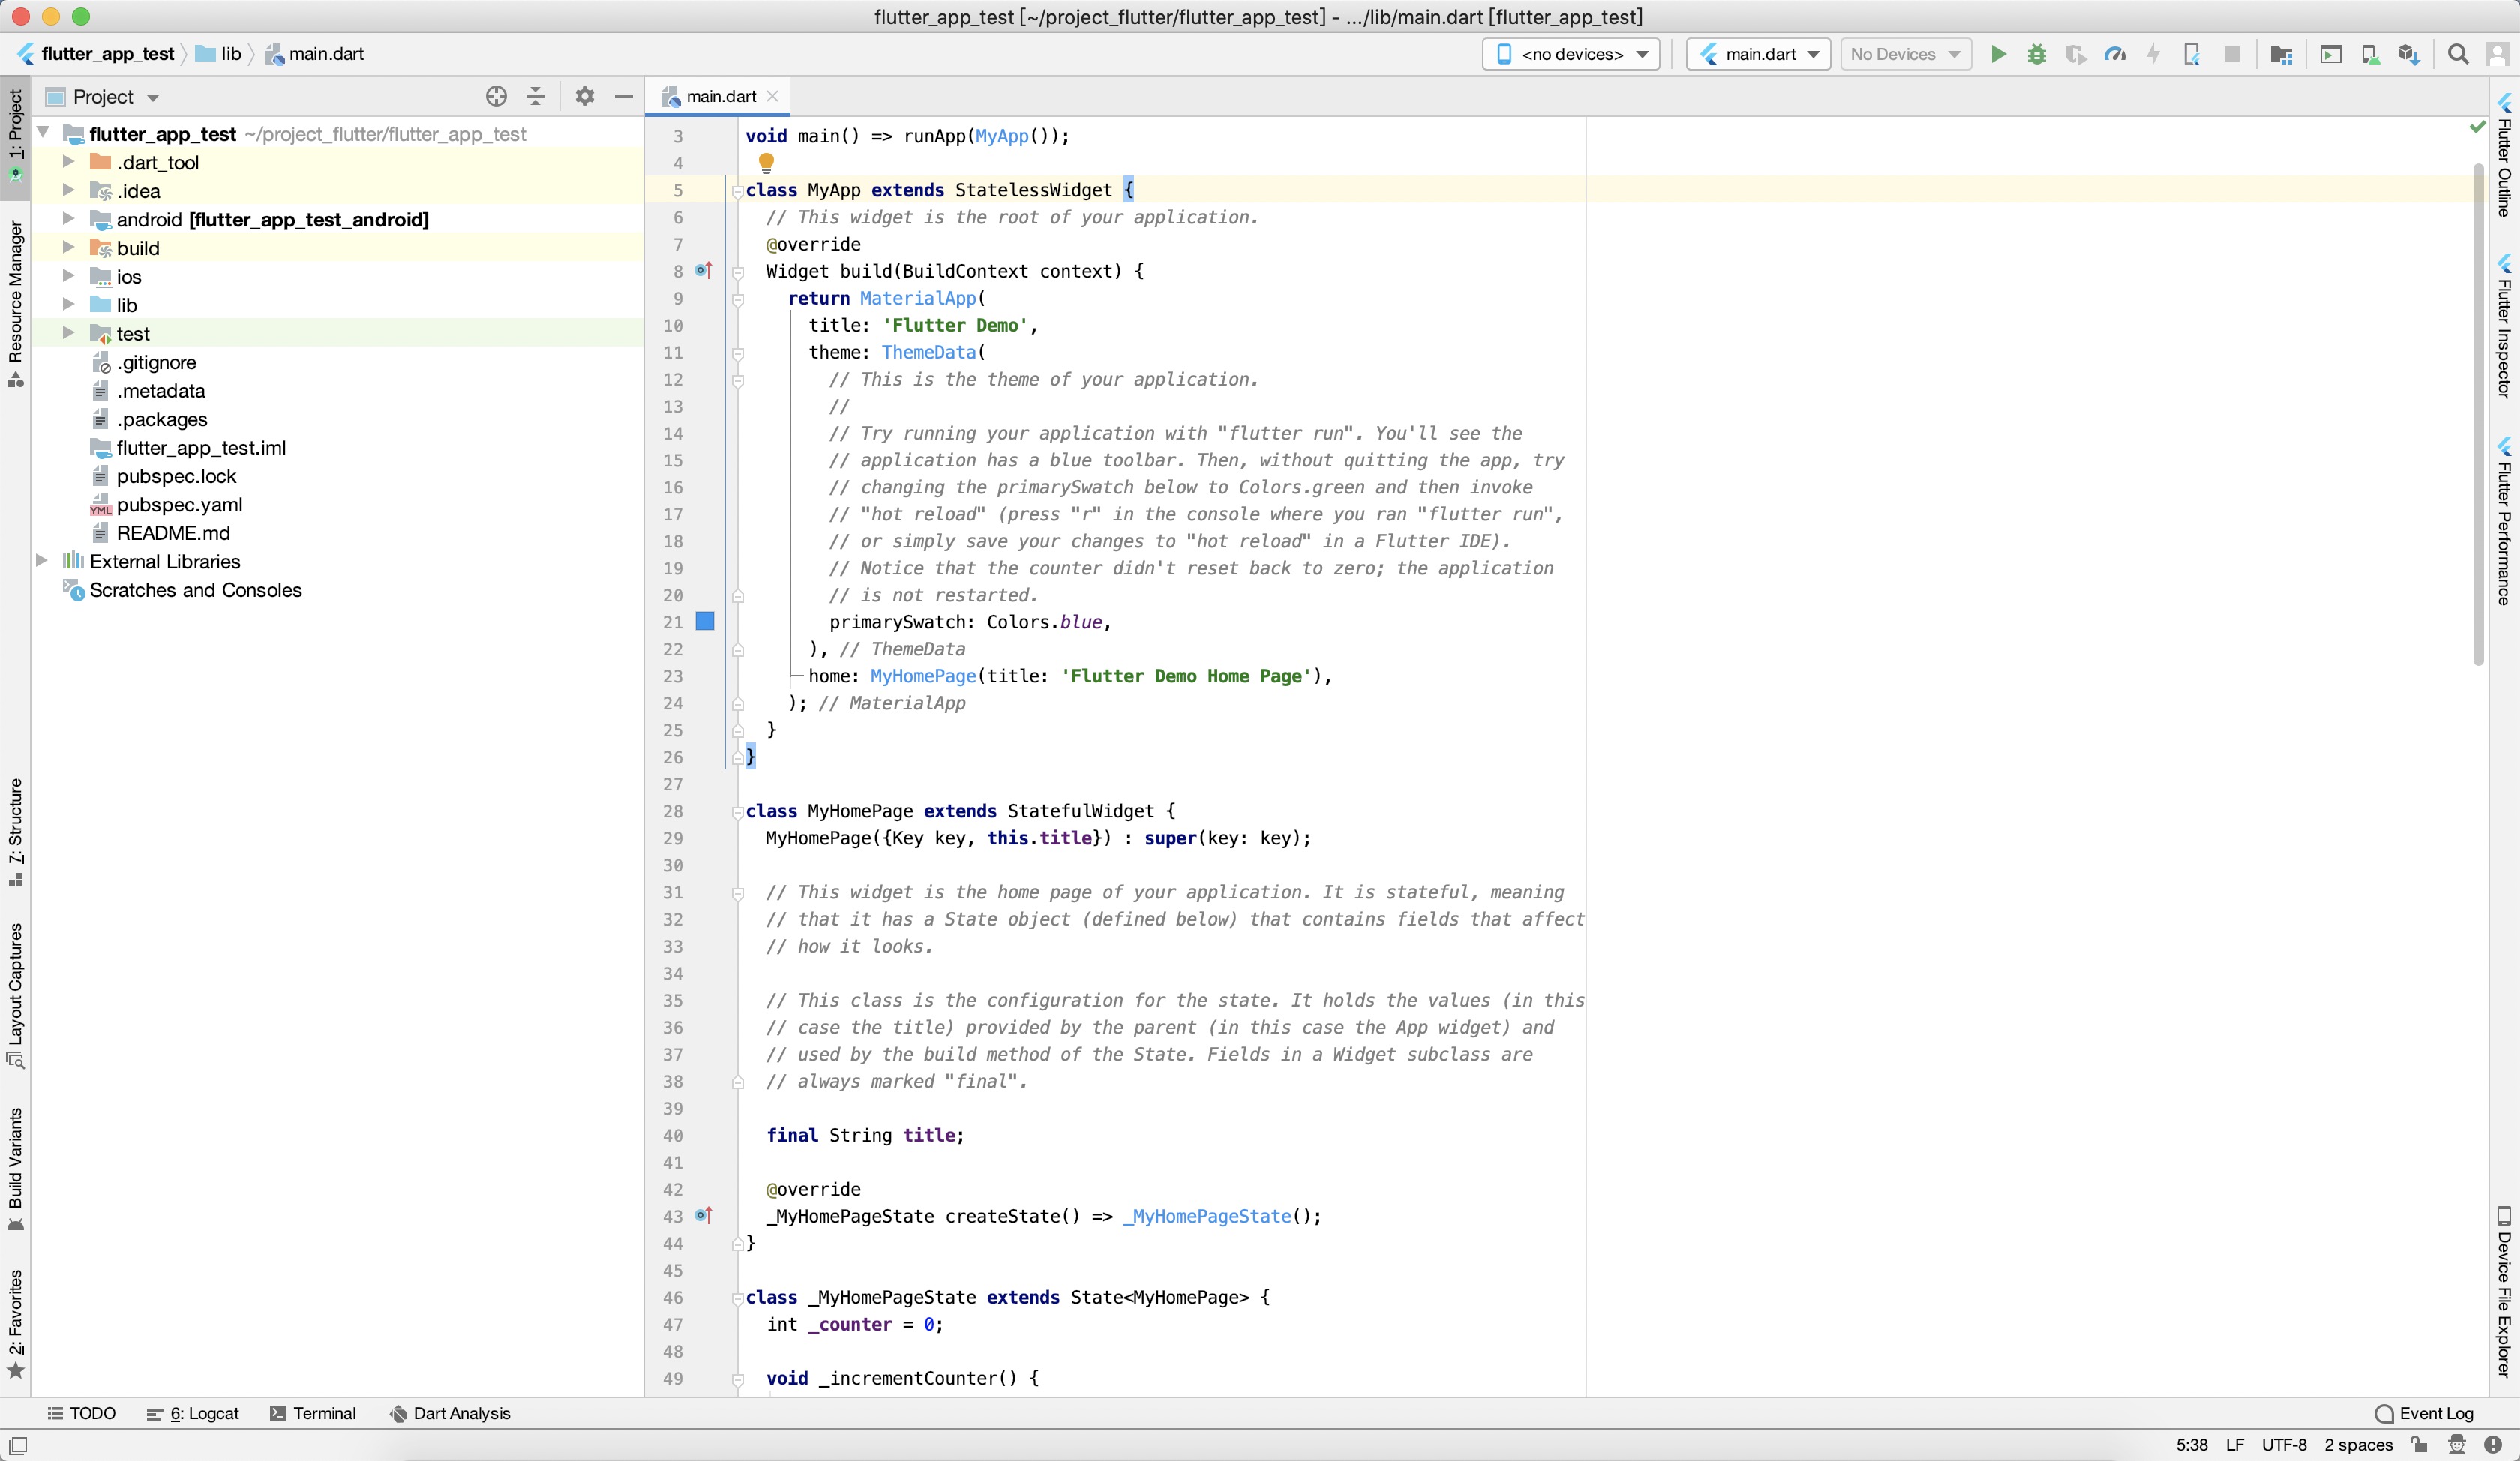Open the 6: Logcat view
The height and width of the screenshot is (1461, 2520).
pos(192,1413)
